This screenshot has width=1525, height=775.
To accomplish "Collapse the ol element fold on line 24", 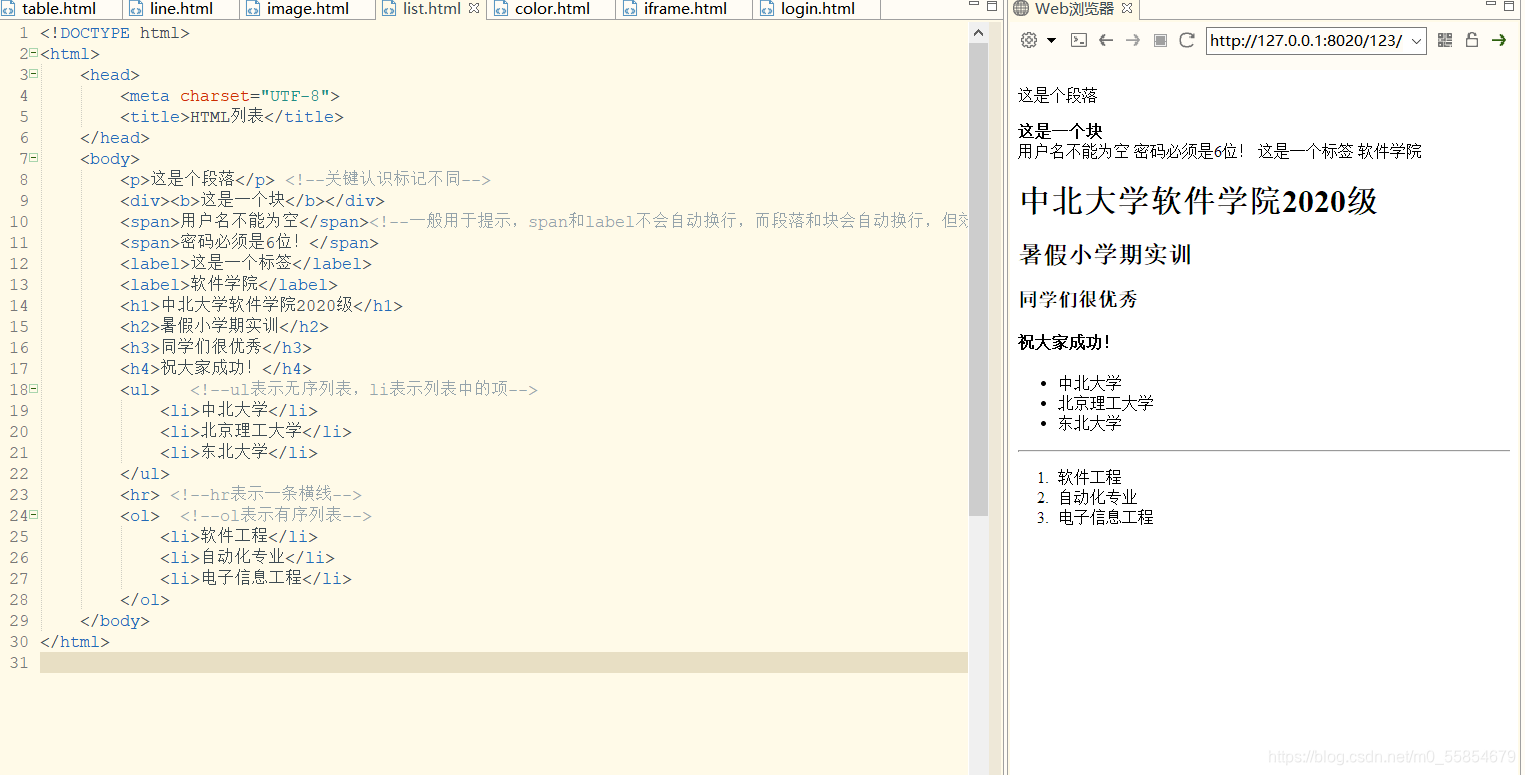I will pos(33,514).
